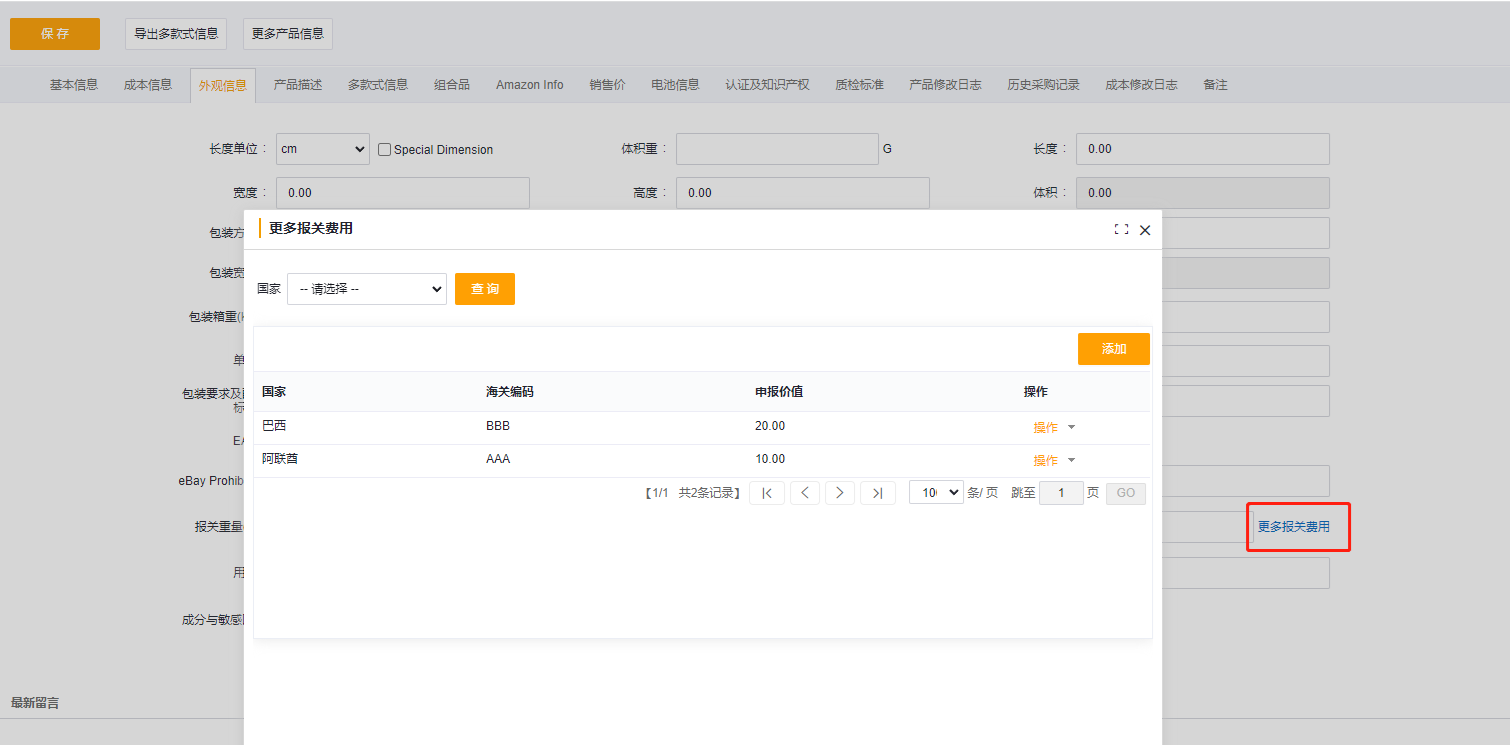Click customs code BBB
The width and height of the screenshot is (1510, 745).
click(498, 426)
